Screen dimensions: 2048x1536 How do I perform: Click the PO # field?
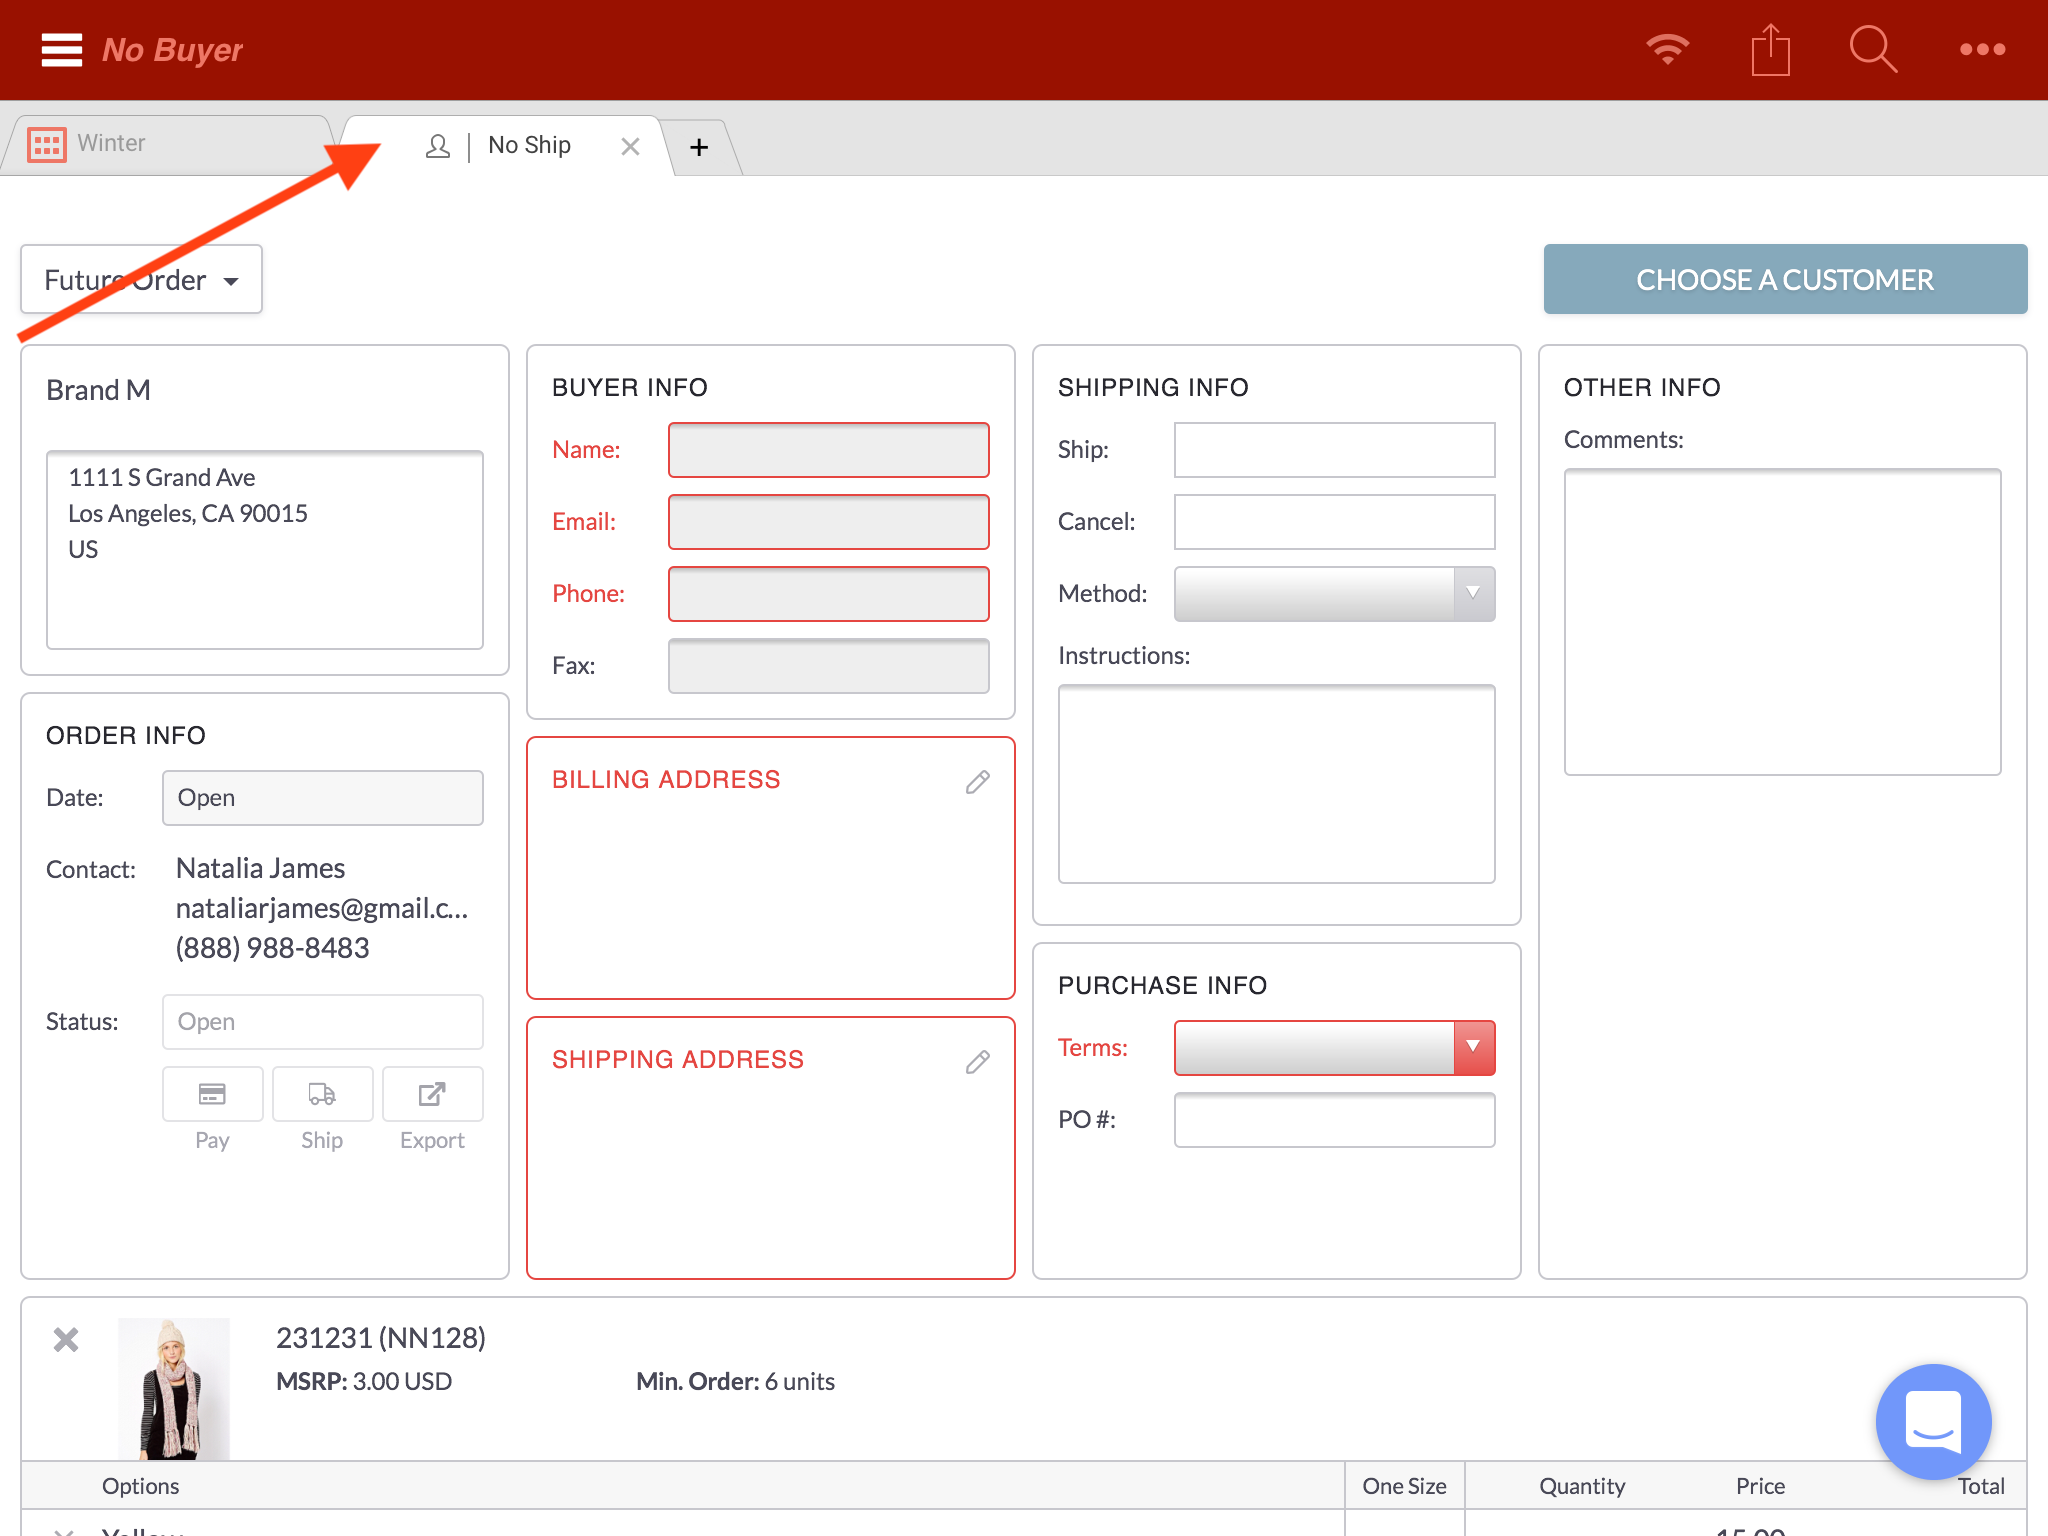(x=1334, y=1120)
